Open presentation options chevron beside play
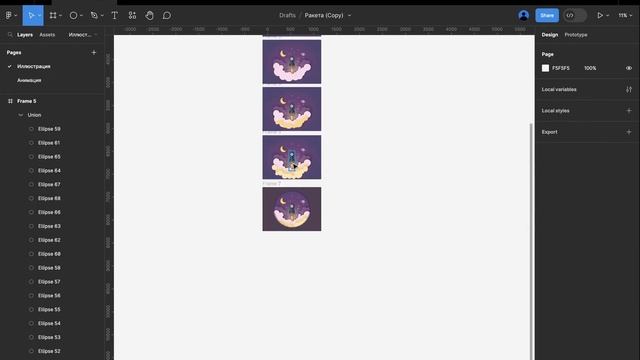Image resolution: width=640 pixels, height=360 pixels. pos(608,16)
